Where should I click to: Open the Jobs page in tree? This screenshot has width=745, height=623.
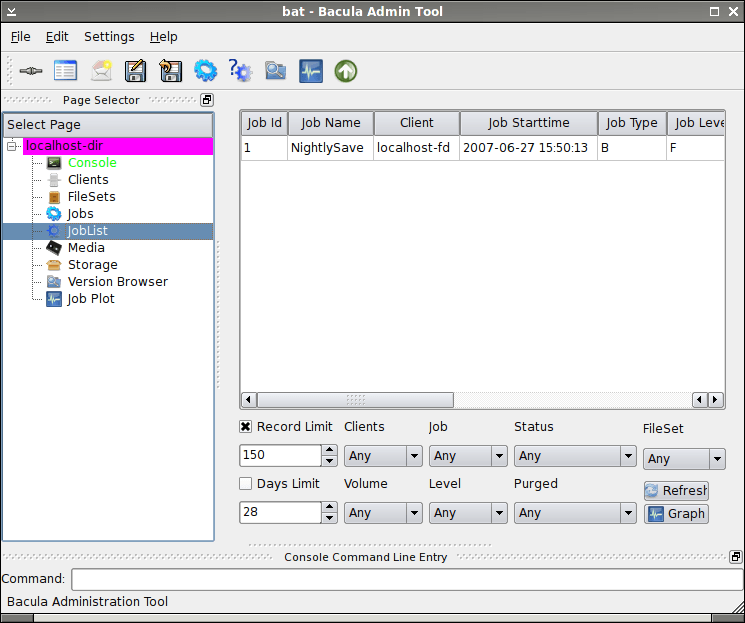(x=80, y=214)
